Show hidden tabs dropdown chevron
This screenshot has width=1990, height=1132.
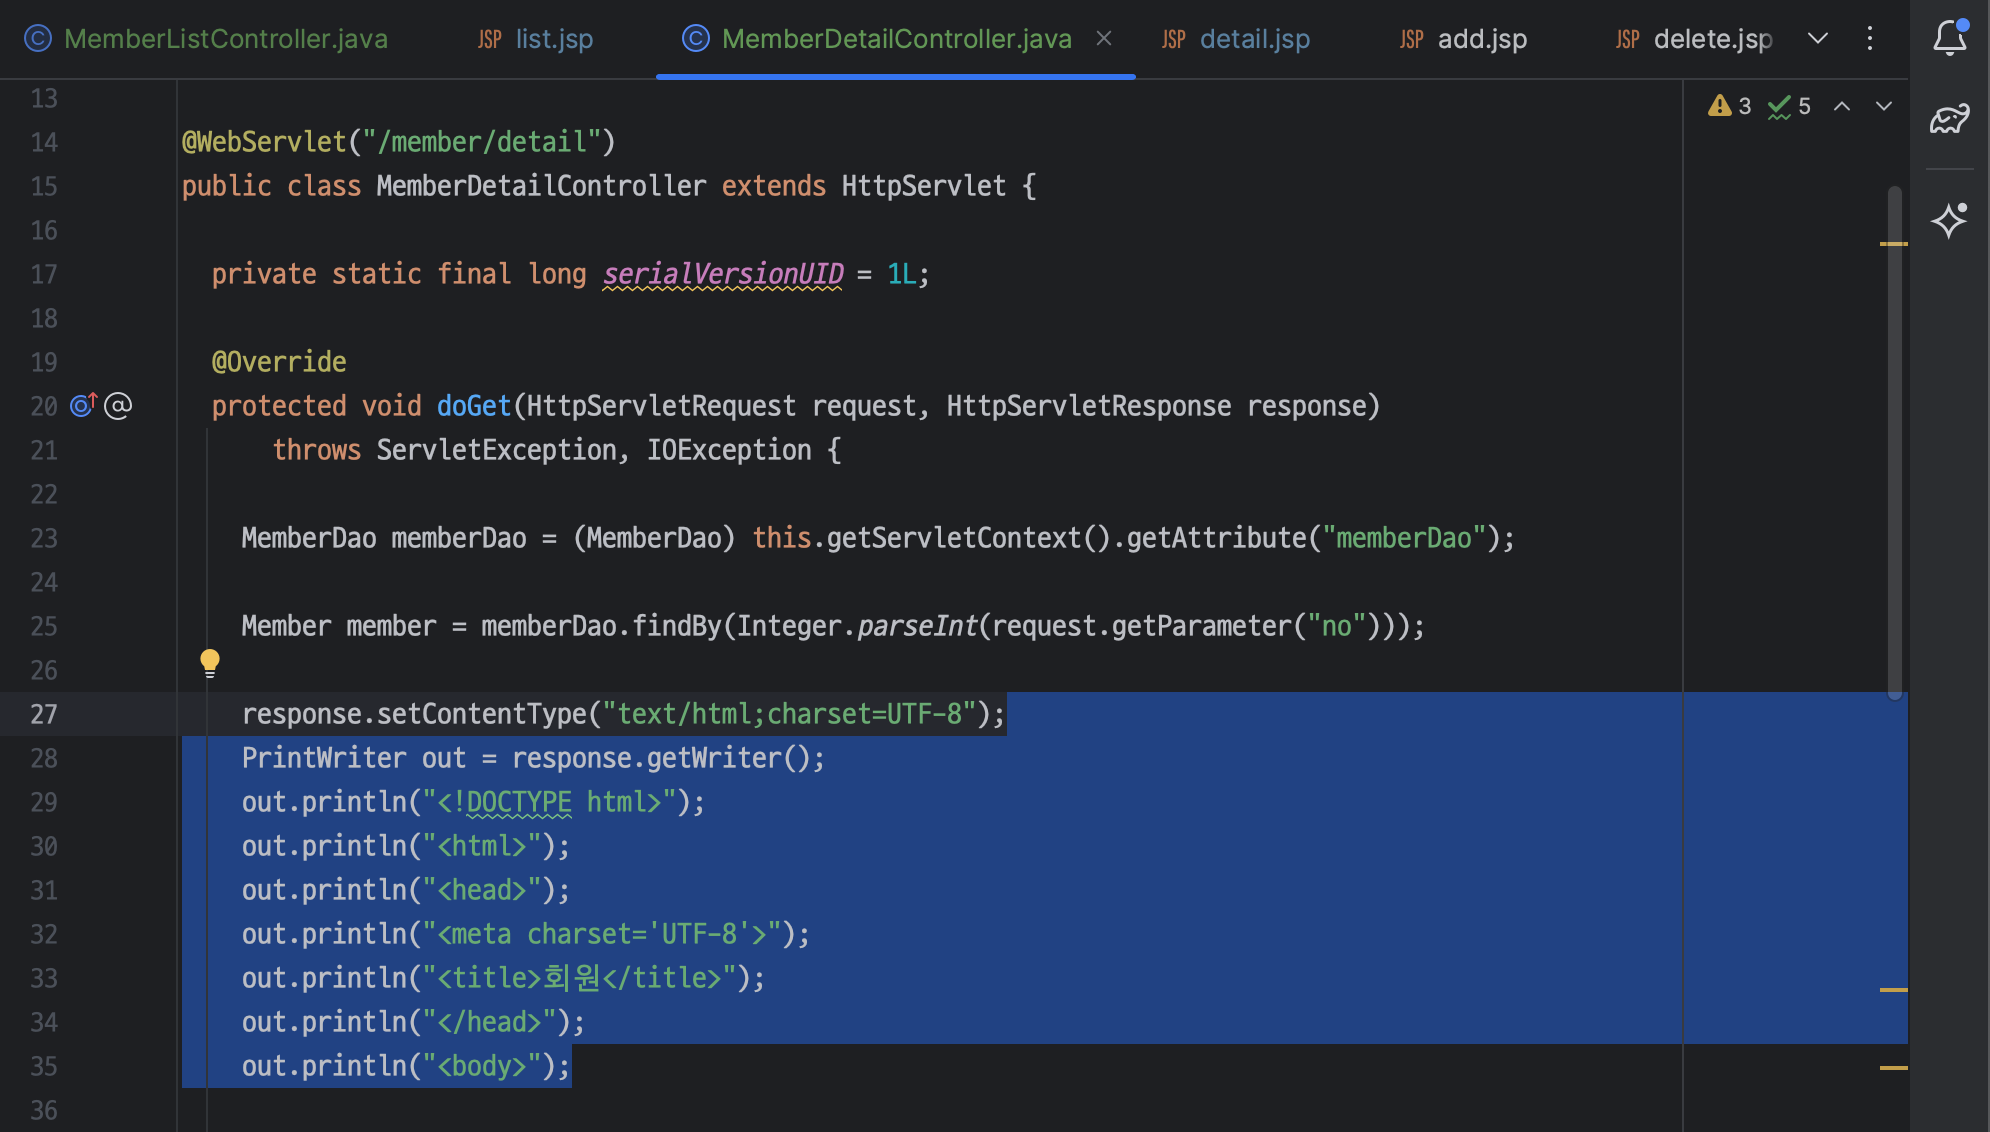(1818, 38)
